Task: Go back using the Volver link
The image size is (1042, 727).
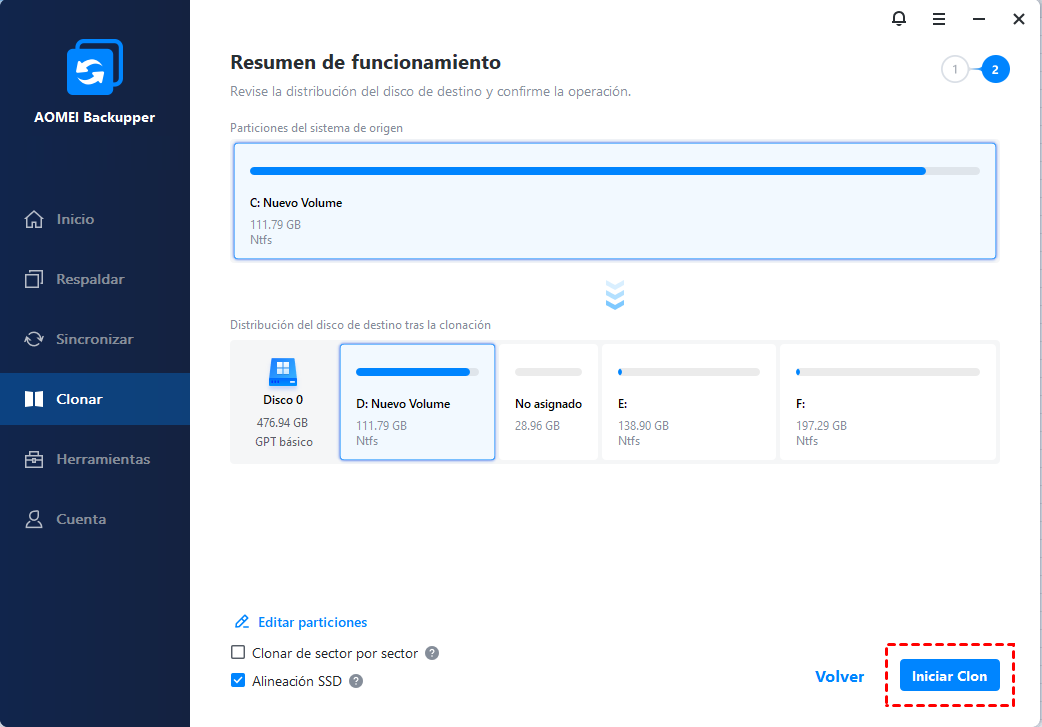Action: (x=839, y=676)
